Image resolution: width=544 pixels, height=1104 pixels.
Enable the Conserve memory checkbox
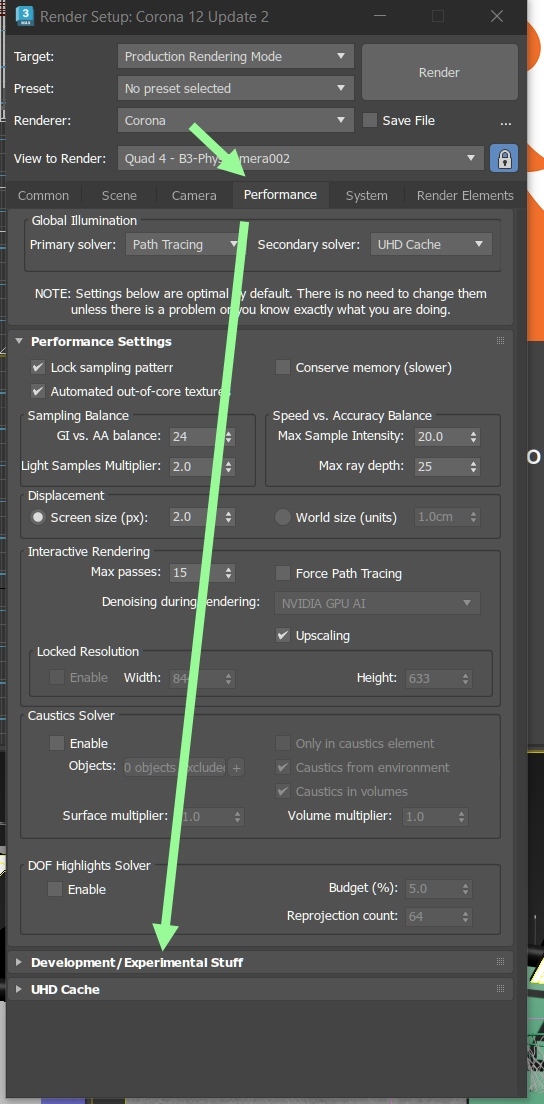283,368
